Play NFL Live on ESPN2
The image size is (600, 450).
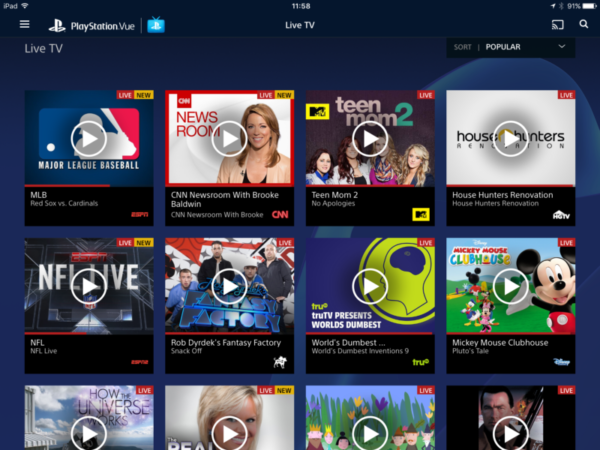(88, 286)
